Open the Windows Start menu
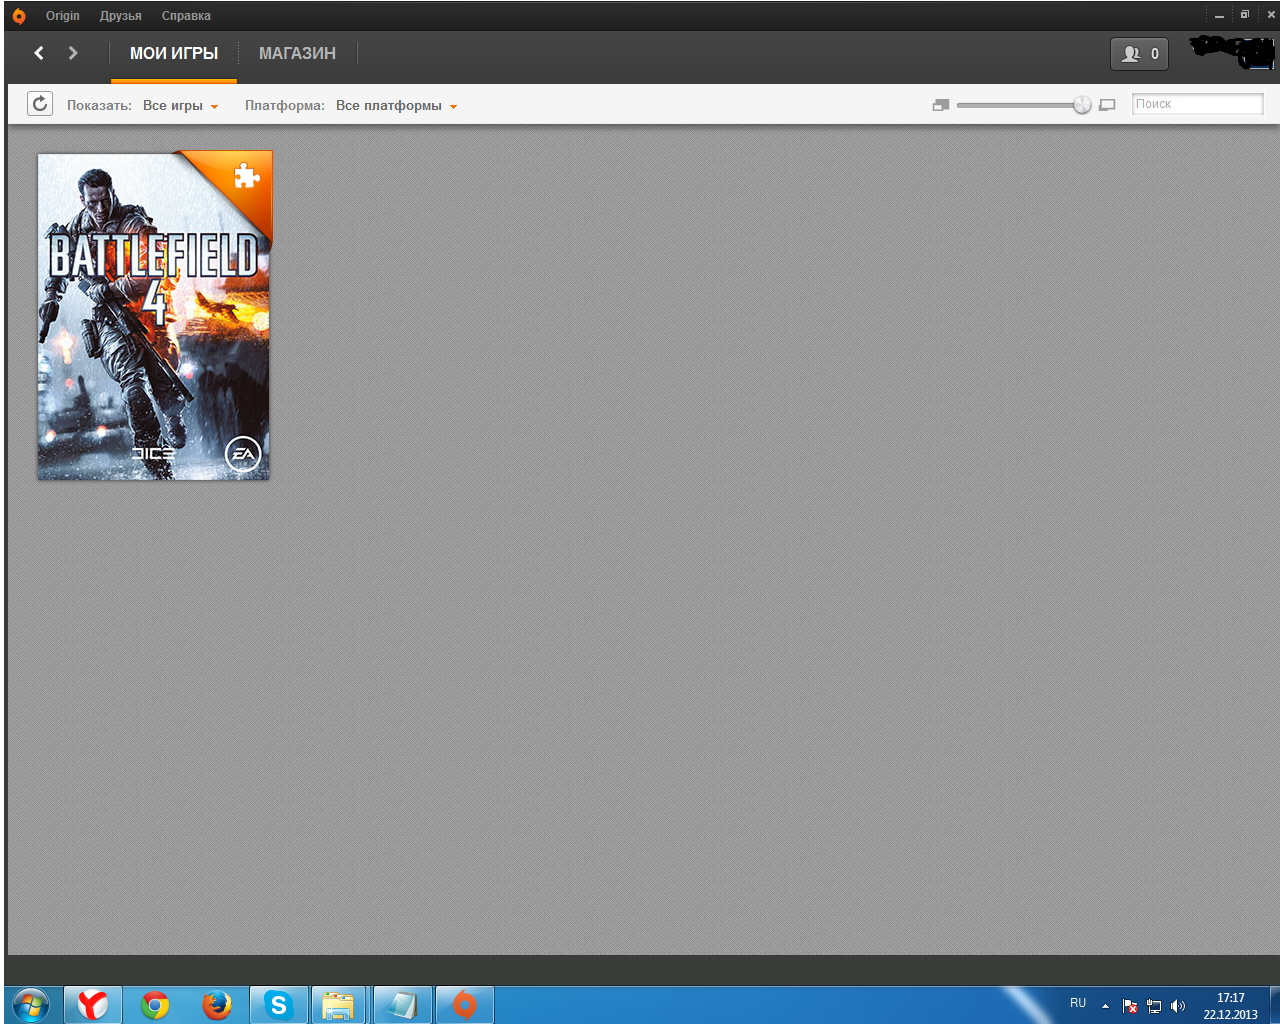Viewport: 1280px width, 1024px height. point(30,1004)
